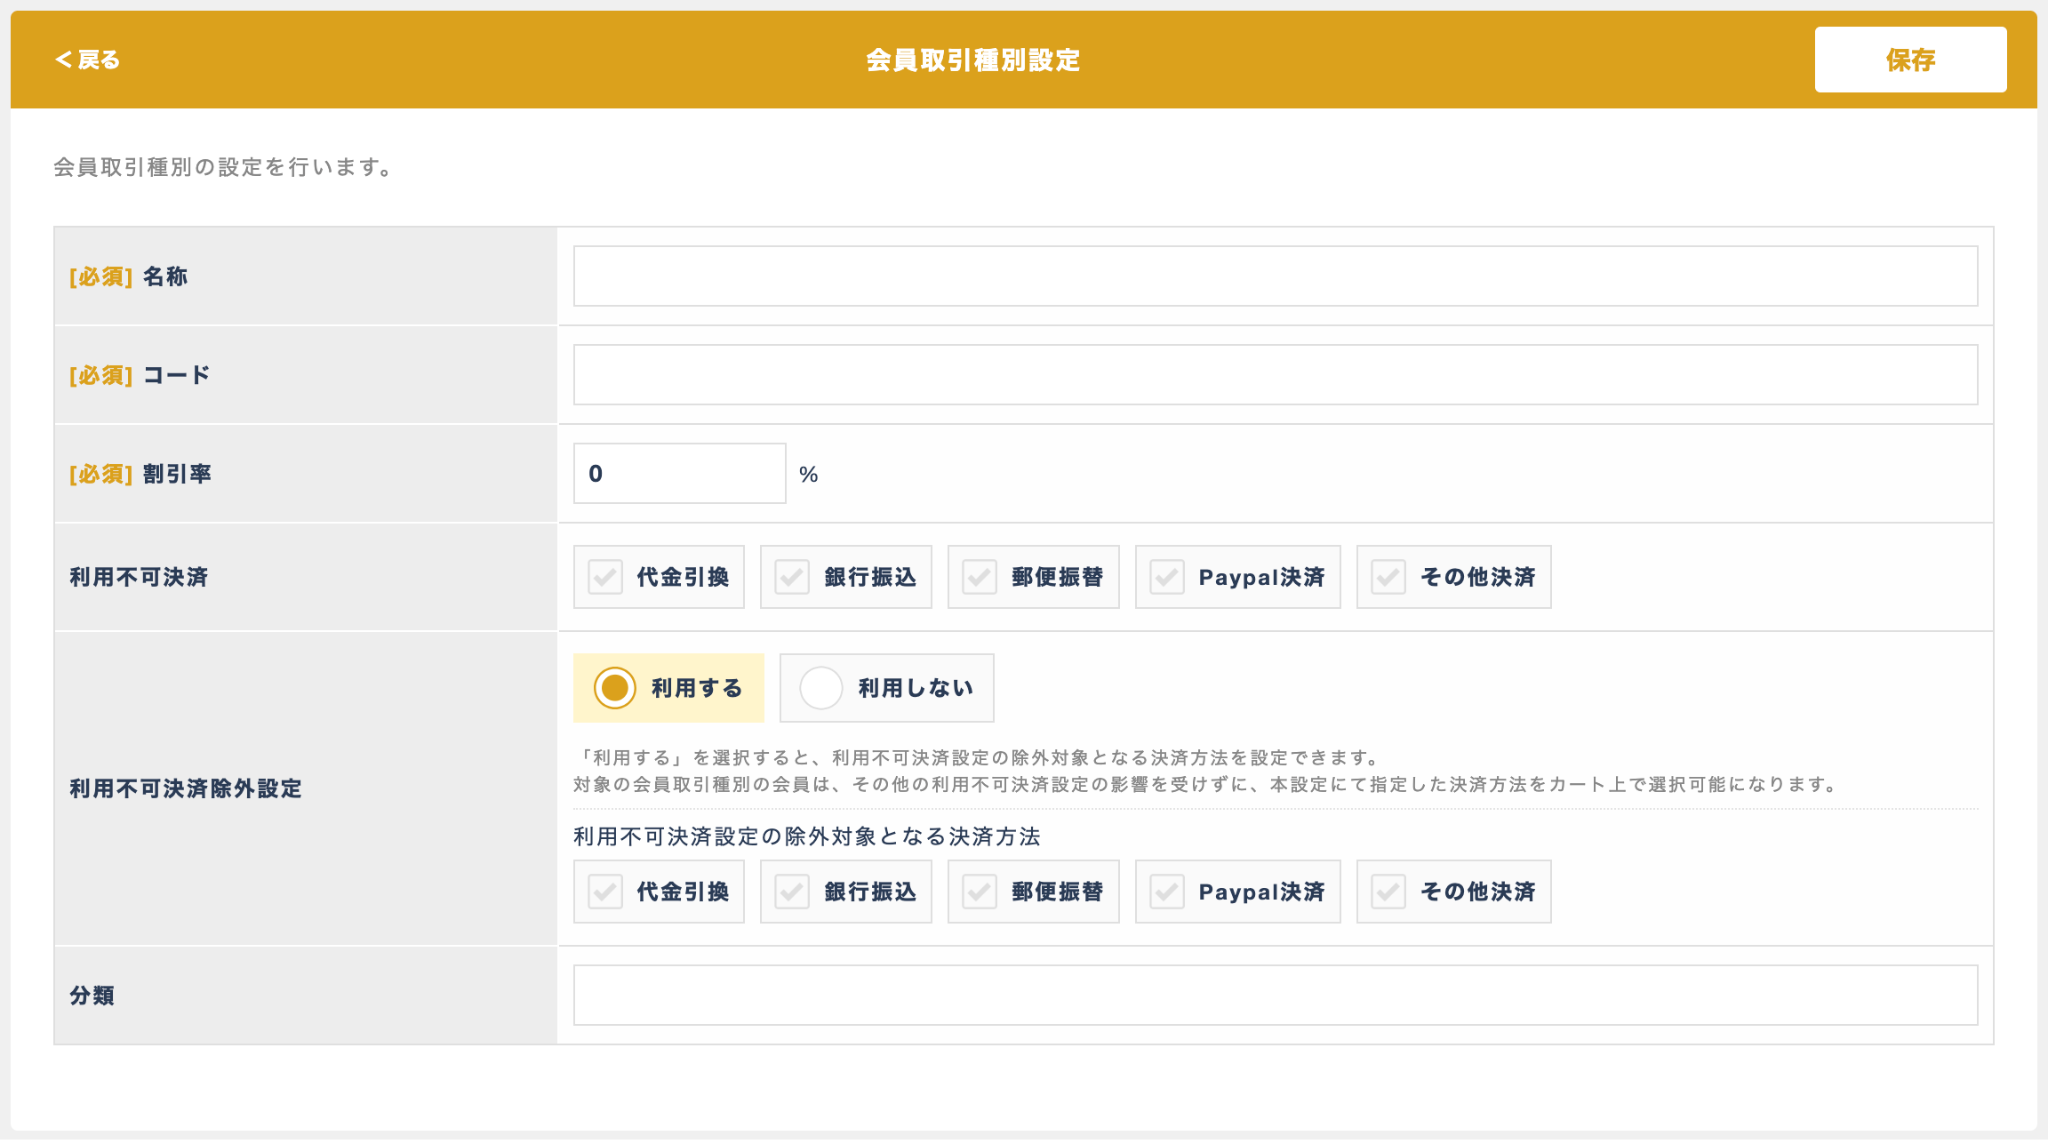Check その他決済 under 利用不可決済
2048x1140 pixels.
pyautogui.click(x=1388, y=577)
